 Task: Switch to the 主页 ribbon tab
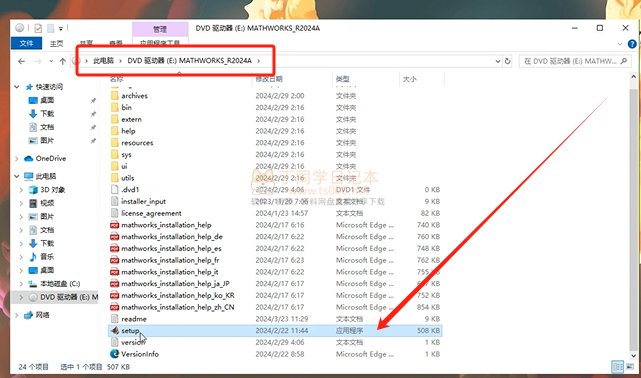(x=56, y=43)
